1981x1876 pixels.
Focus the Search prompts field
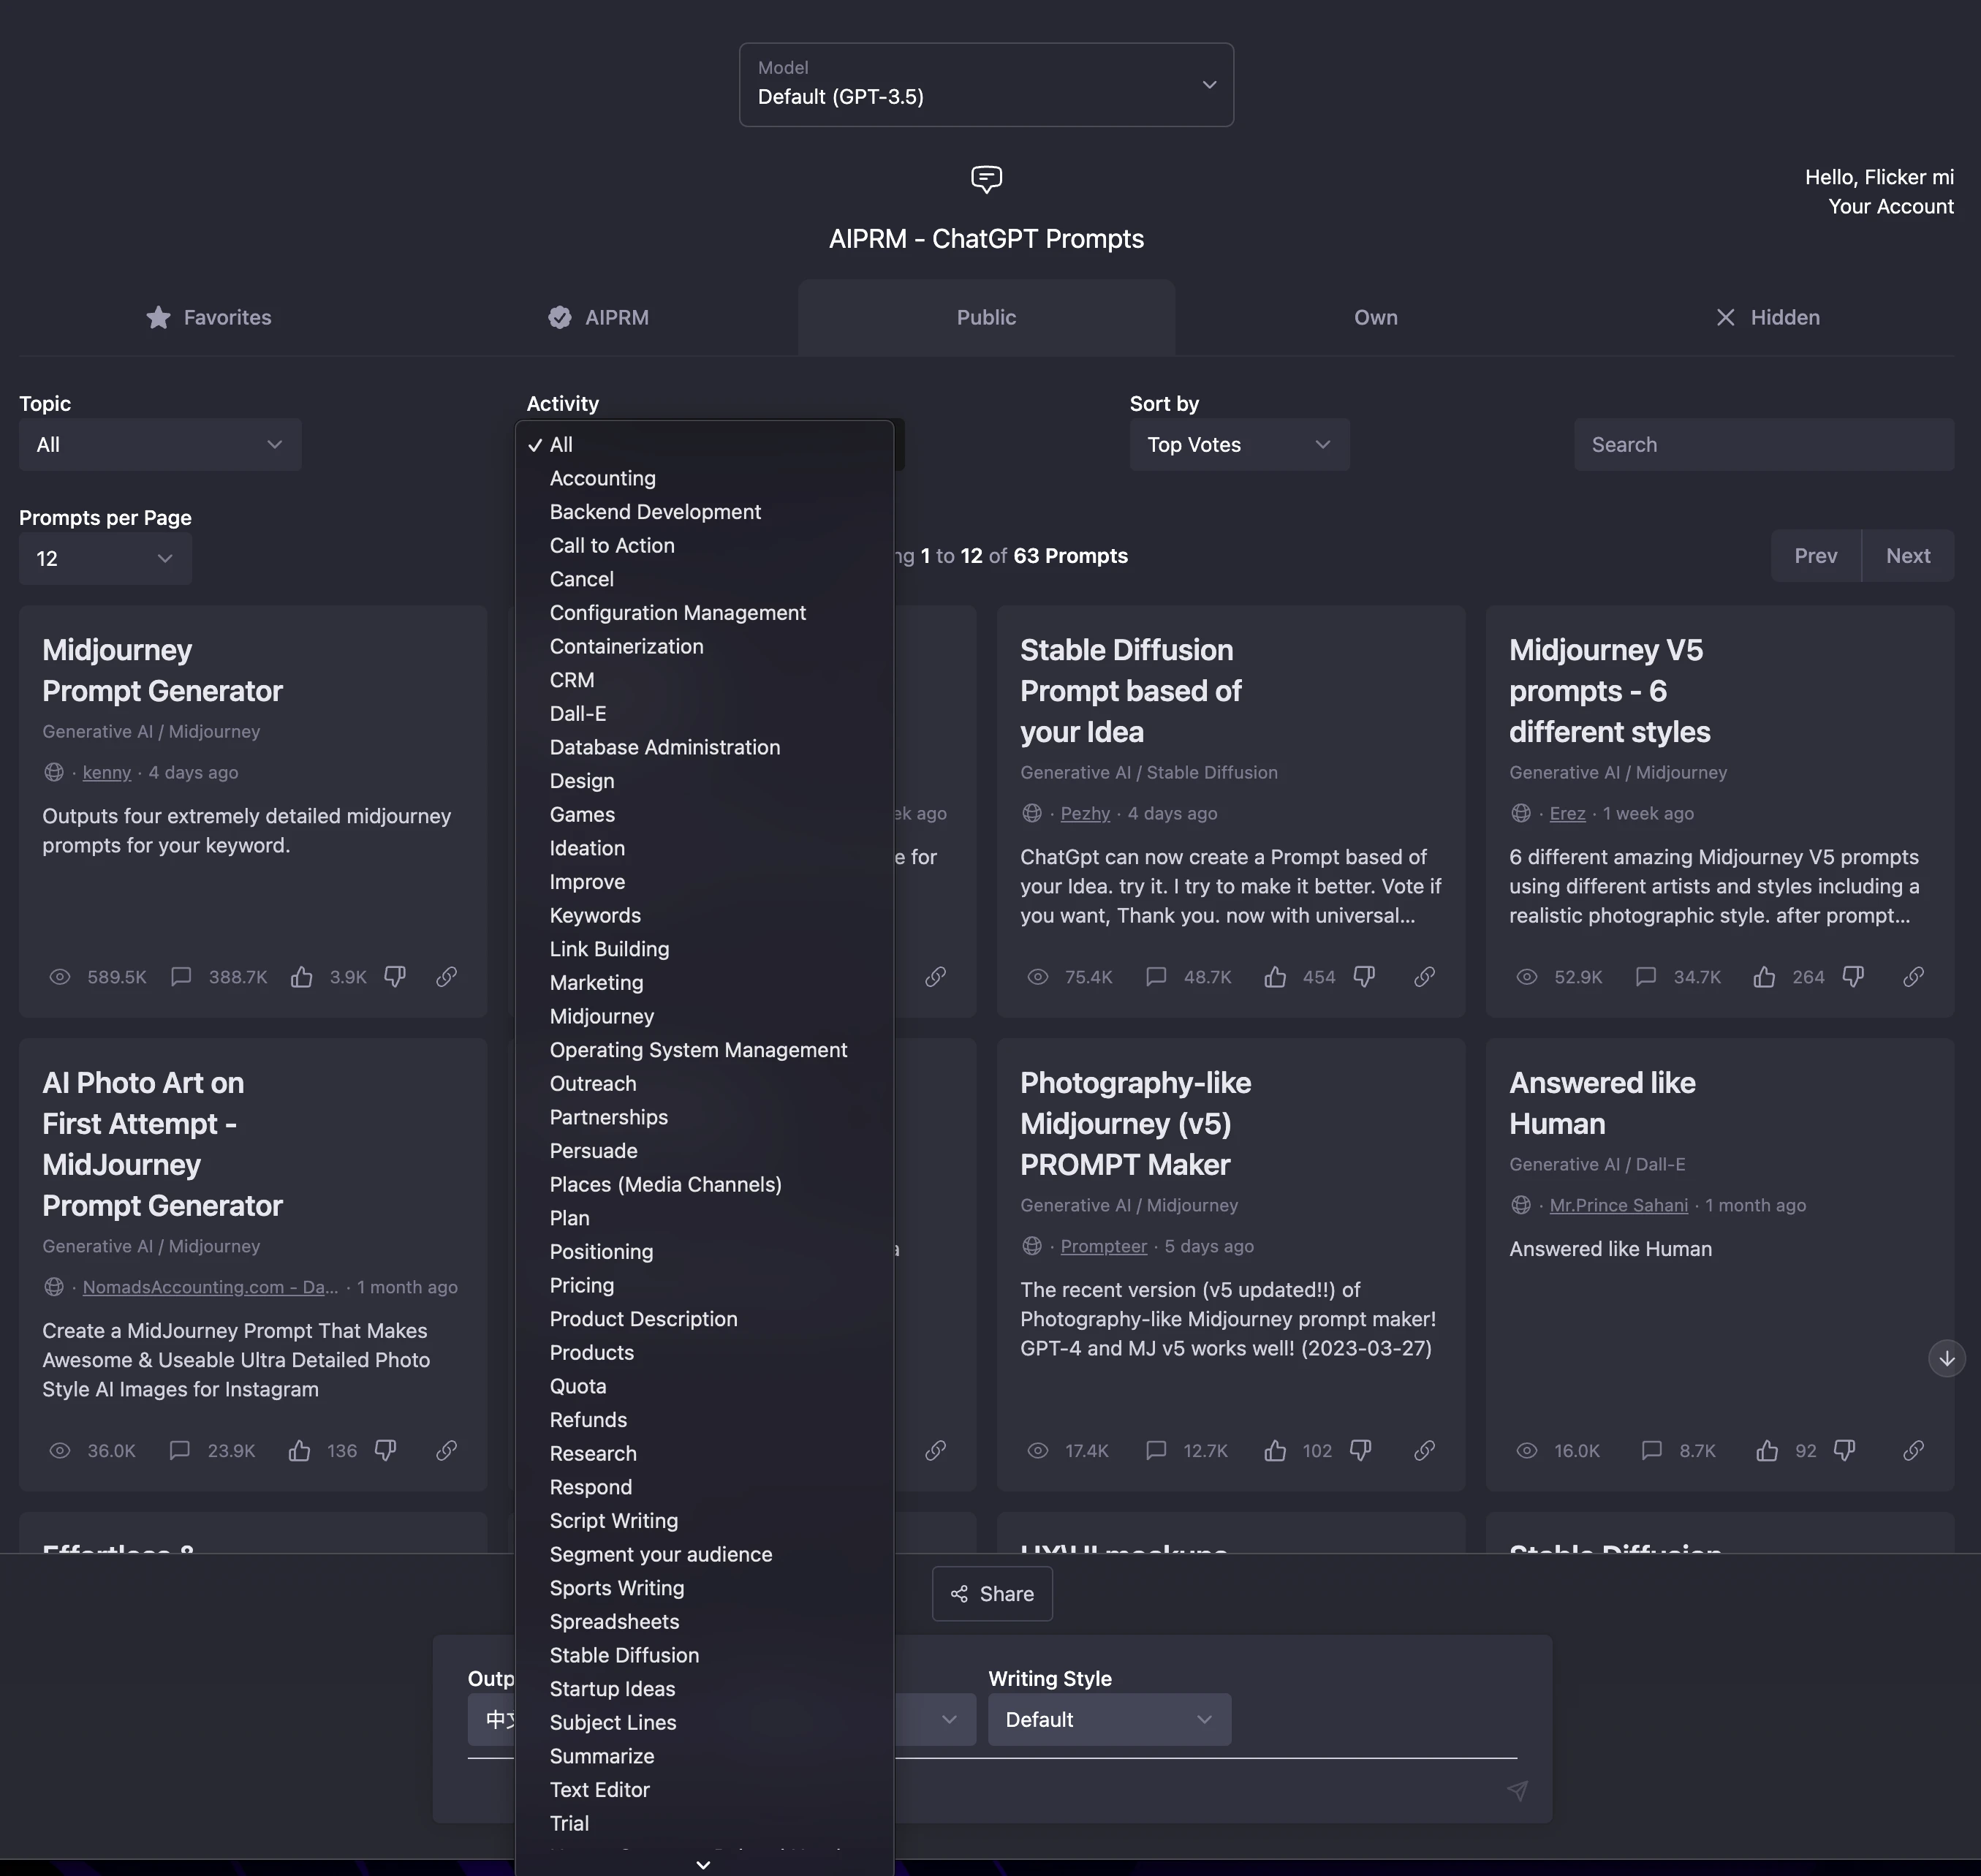click(1764, 445)
